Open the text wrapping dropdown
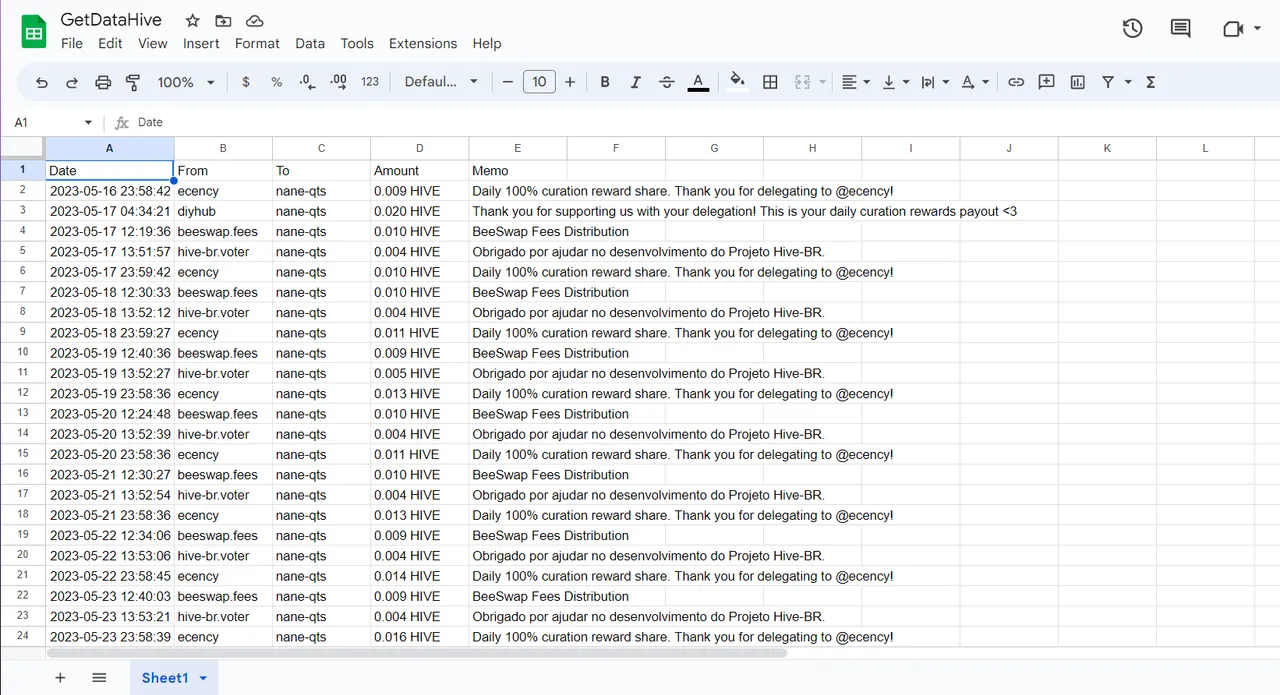The height and width of the screenshot is (695, 1280). click(935, 82)
